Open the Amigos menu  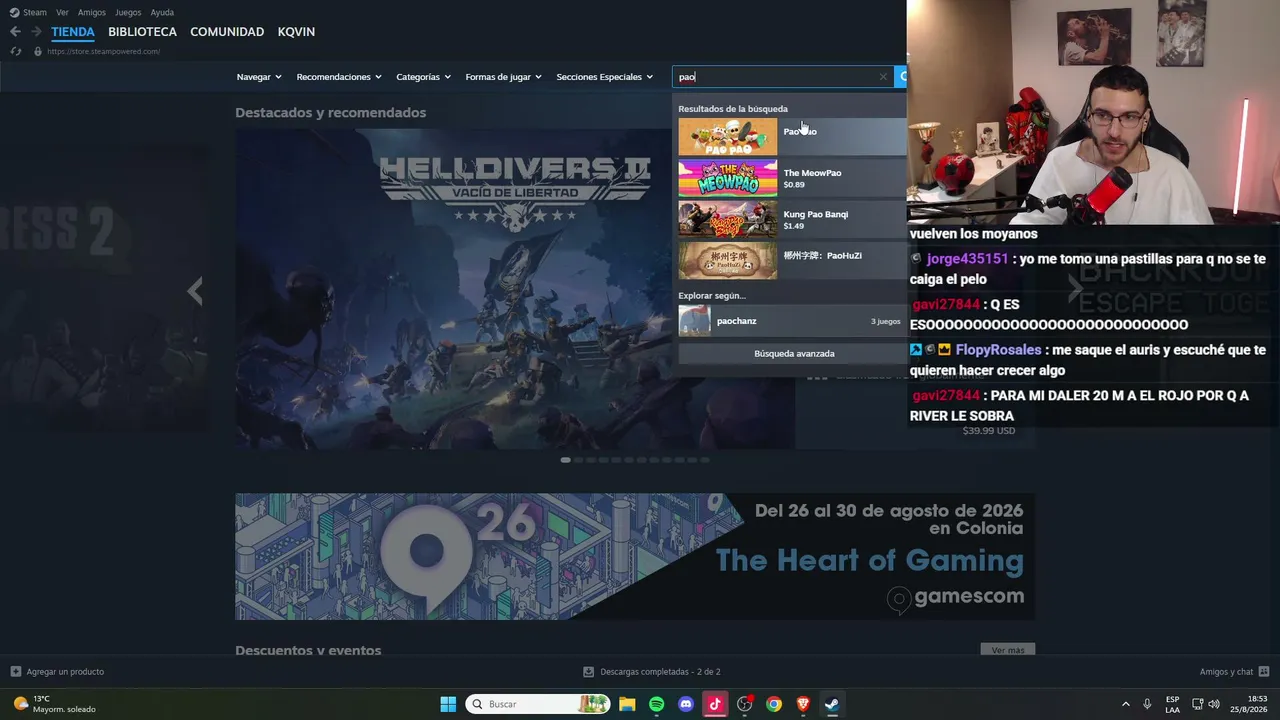[92, 12]
